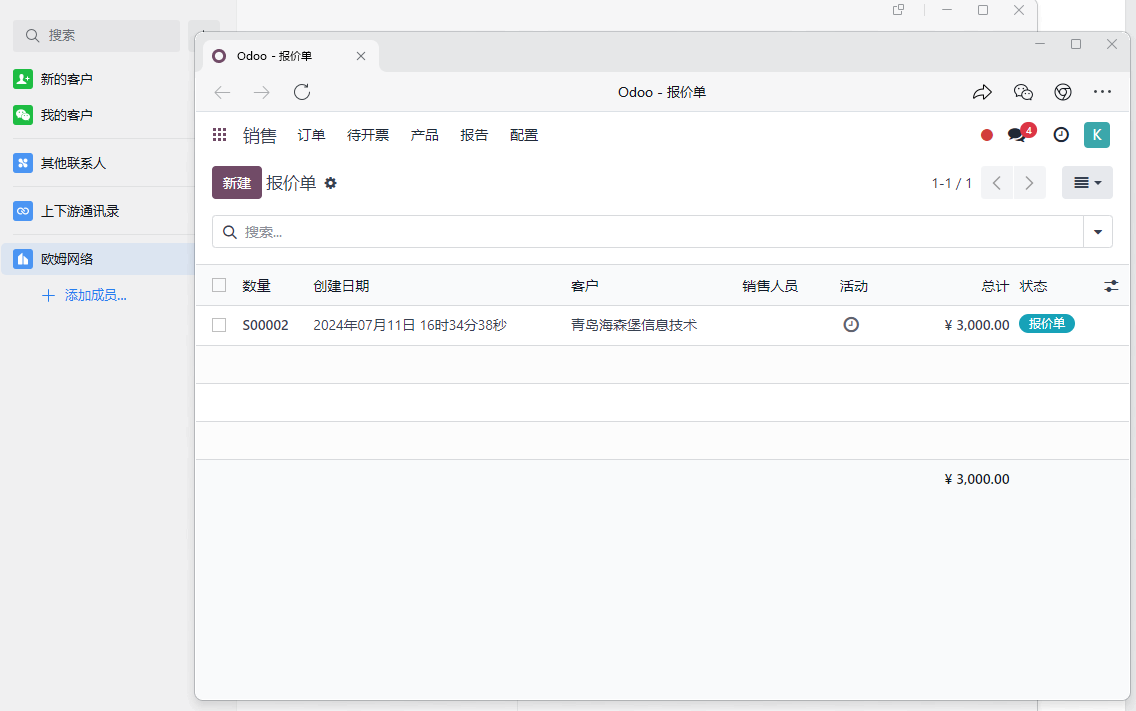1136x711 pixels.
Task: Click the S00002 row total ¥ 3,000.00
Action: (x=977, y=325)
